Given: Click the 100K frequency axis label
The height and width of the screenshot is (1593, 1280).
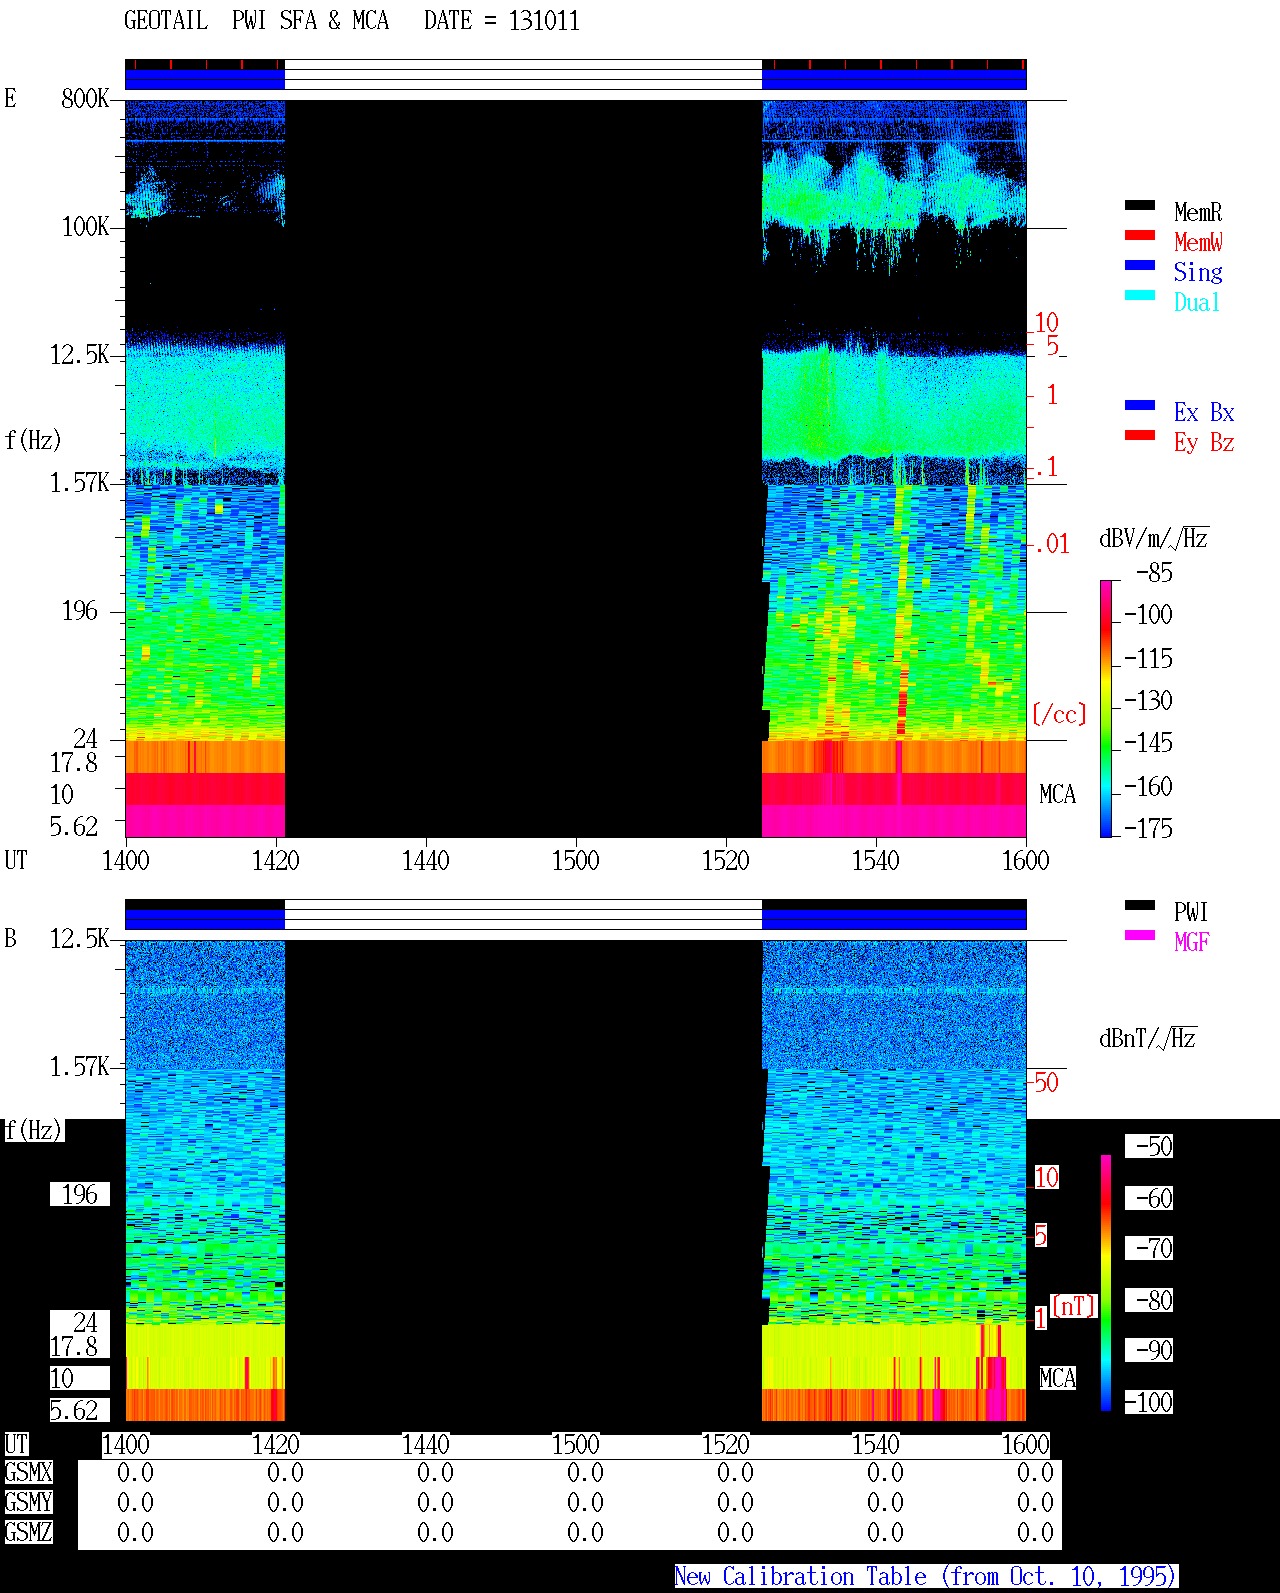Looking at the screenshot, I should 85,226.
